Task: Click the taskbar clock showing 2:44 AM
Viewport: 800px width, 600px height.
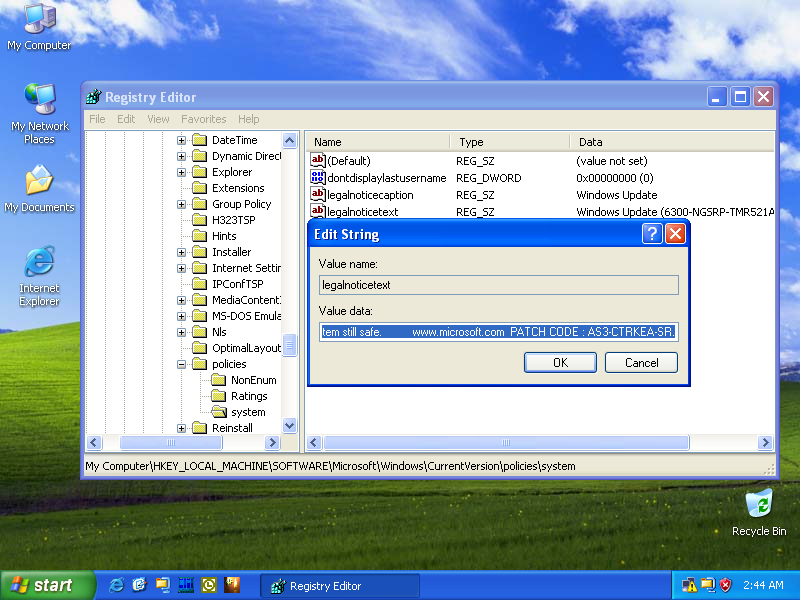Action: point(763,585)
